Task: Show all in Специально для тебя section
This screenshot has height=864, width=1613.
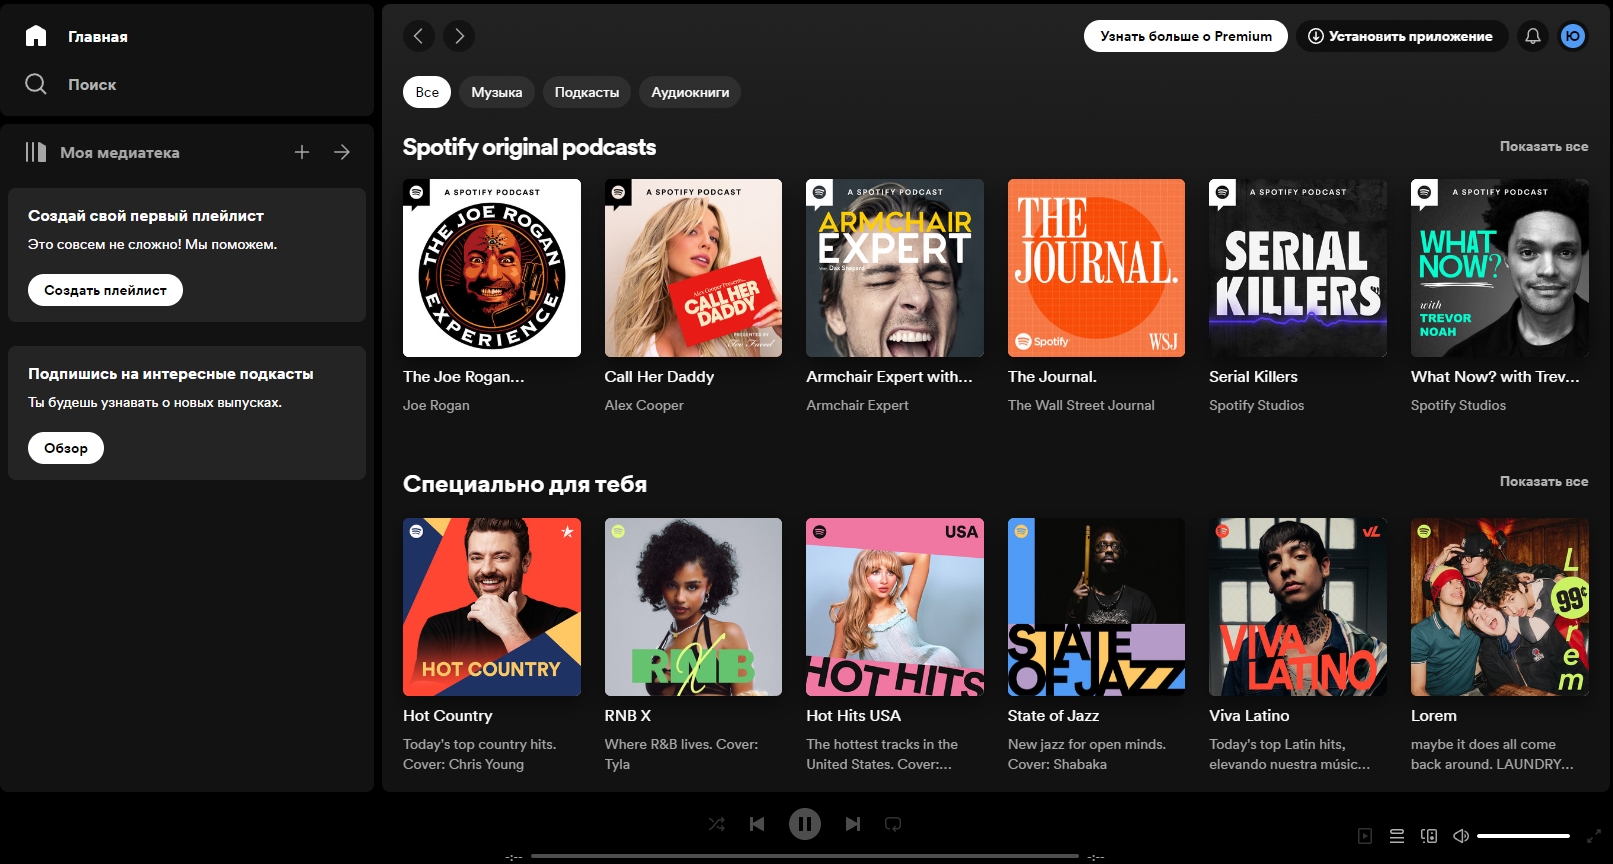Action: 1544,481
